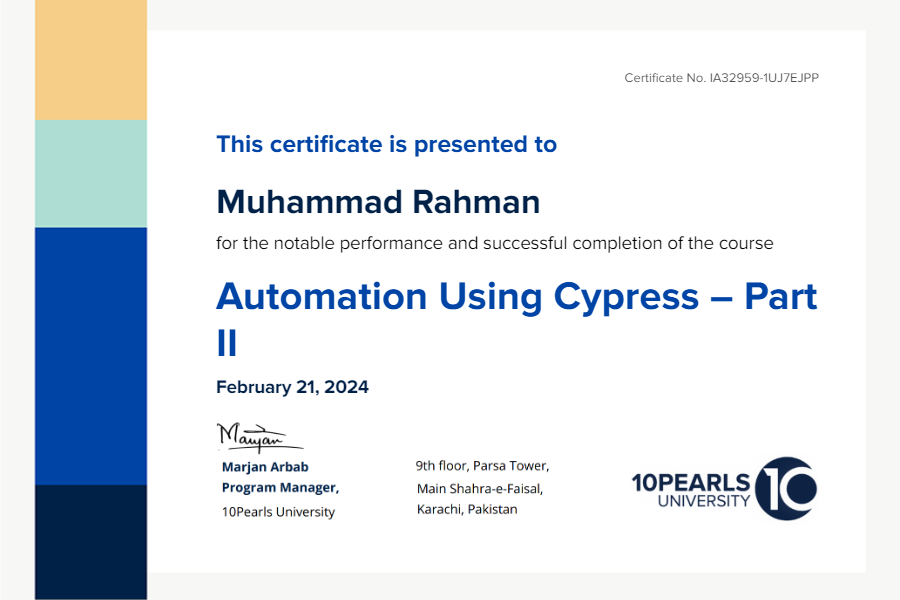Select the recipient name Muhammad Rahman
Screen dimensions: 900x600
click(x=378, y=202)
